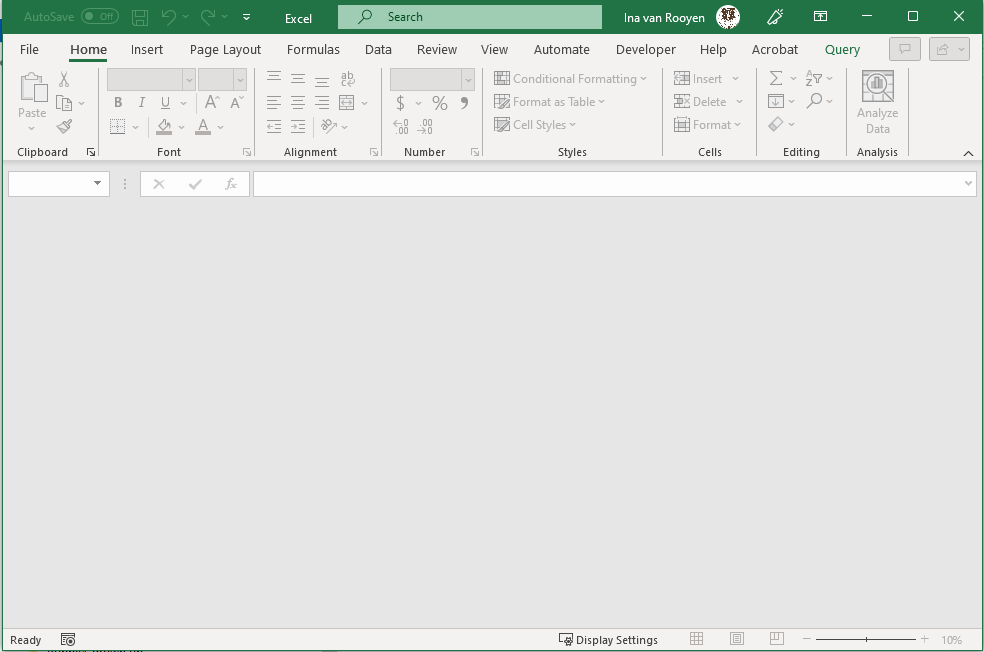Viewport: 984px width, 652px height.
Task: Click the Save floppy disk icon
Action: click(x=140, y=17)
